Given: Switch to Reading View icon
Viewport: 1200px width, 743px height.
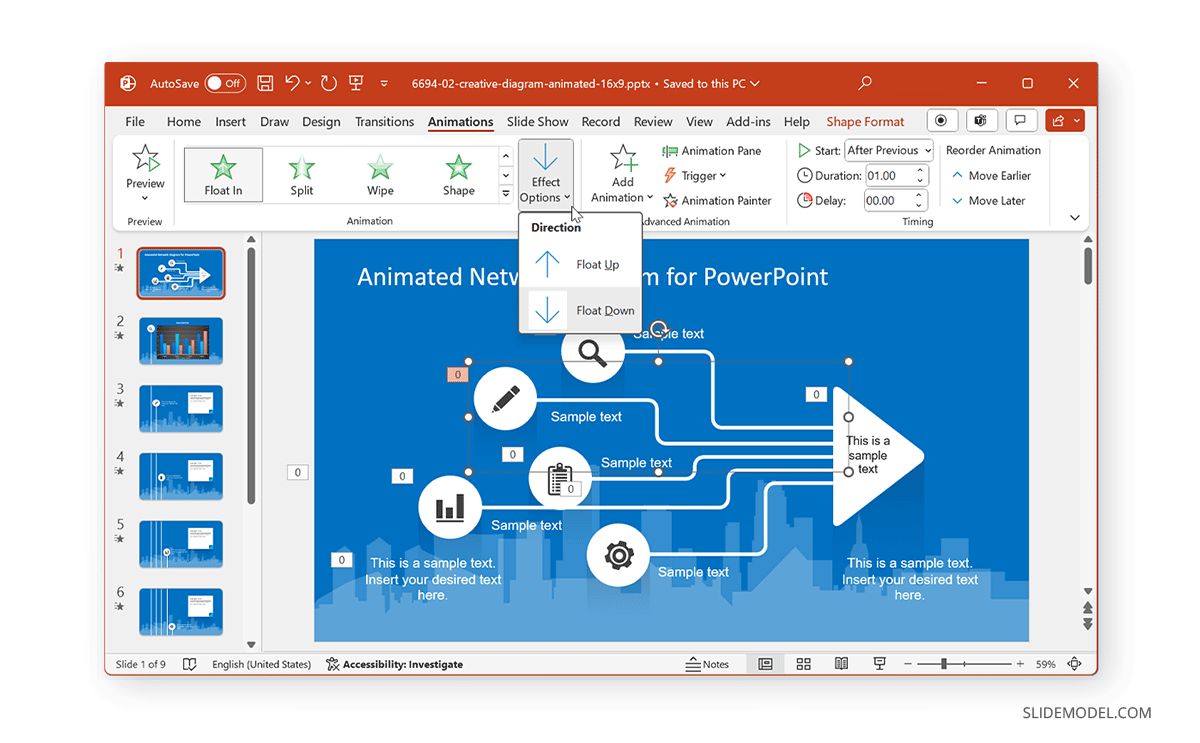Looking at the screenshot, I should click(842, 664).
